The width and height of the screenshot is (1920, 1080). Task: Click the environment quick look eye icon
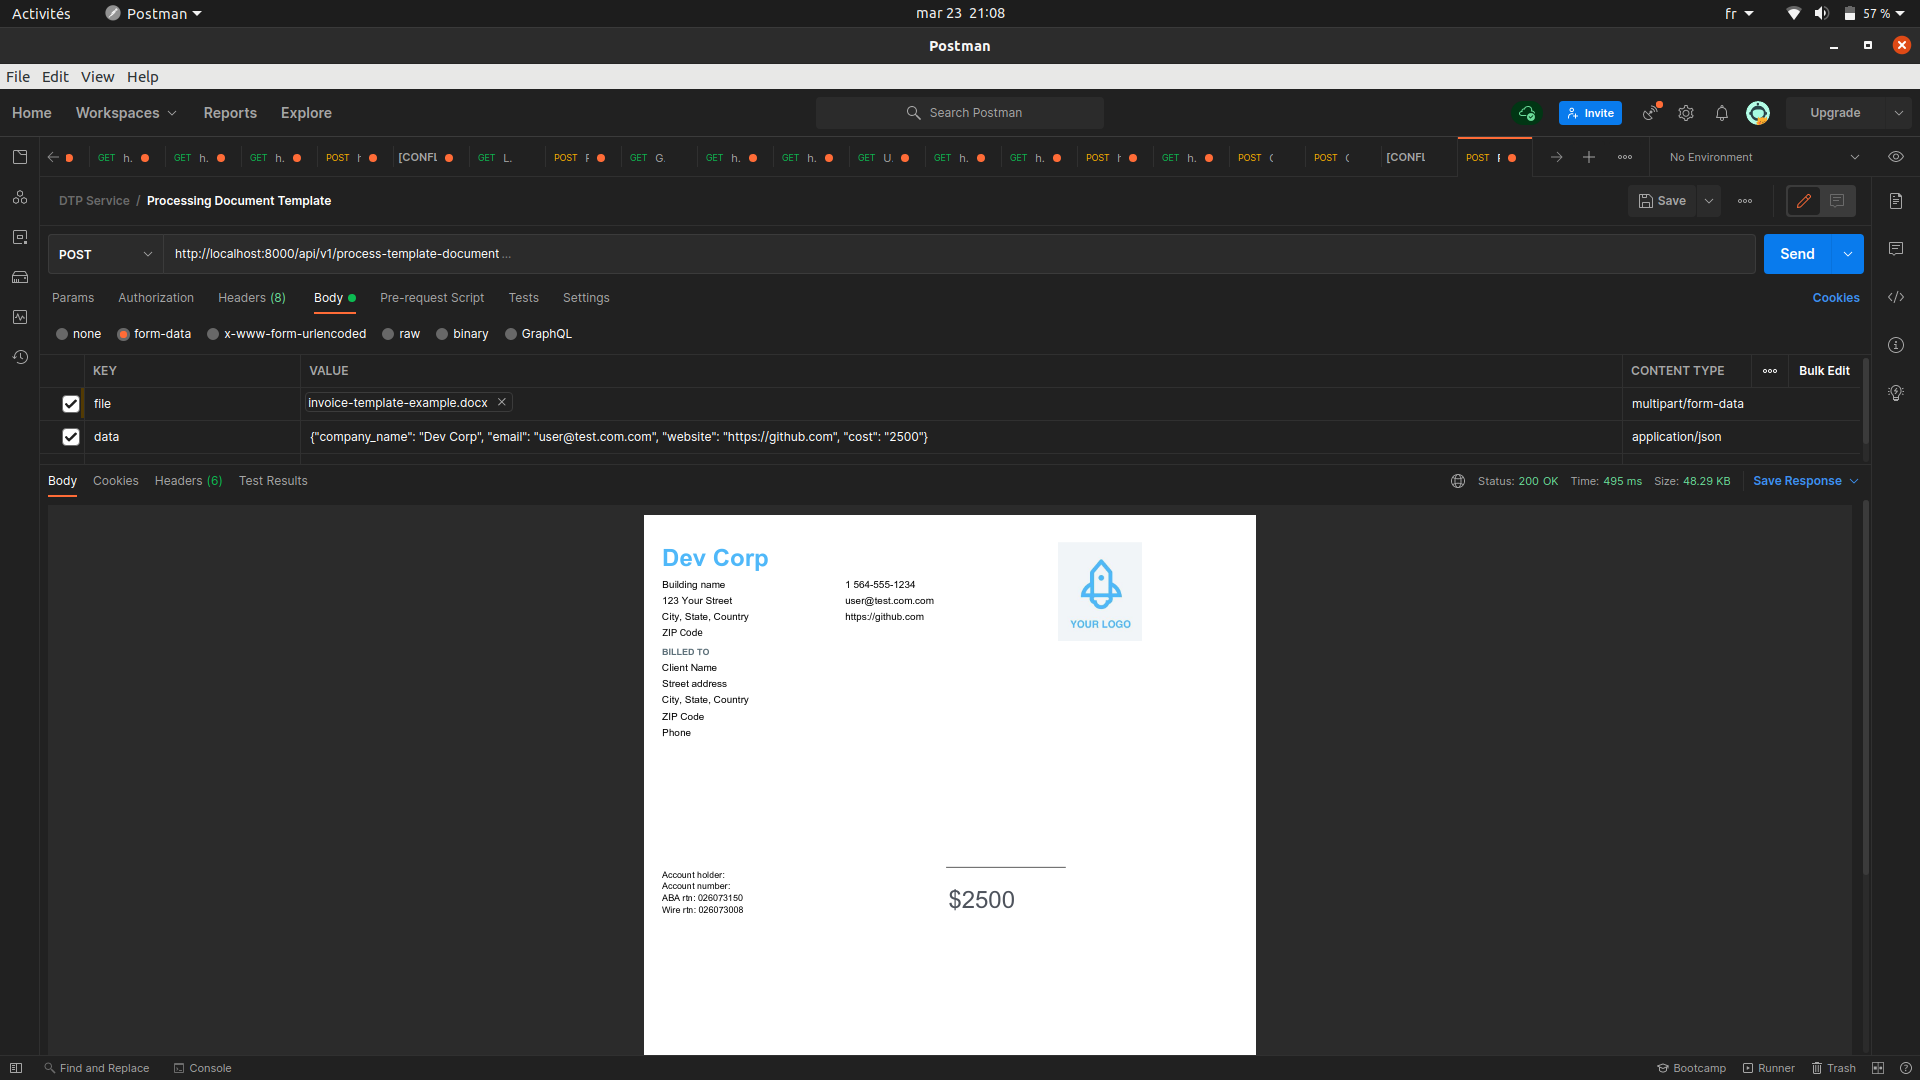pos(1896,157)
